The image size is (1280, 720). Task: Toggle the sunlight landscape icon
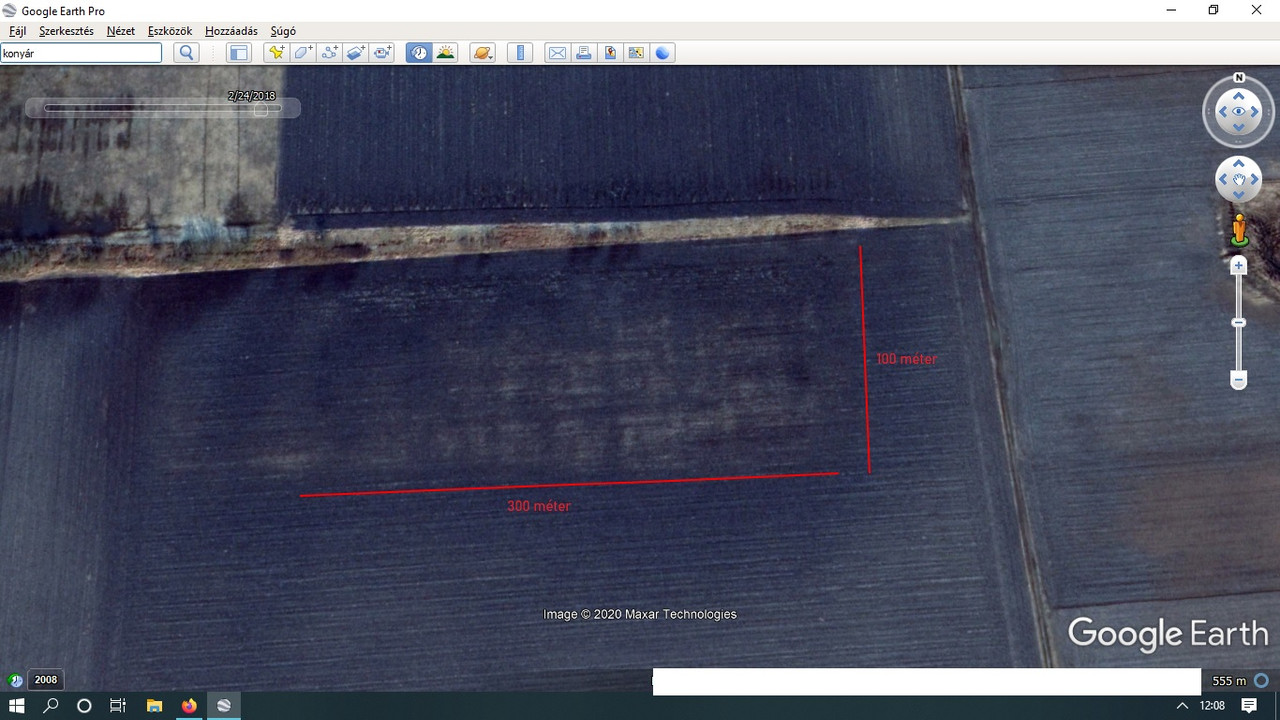[x=446, y=53]
